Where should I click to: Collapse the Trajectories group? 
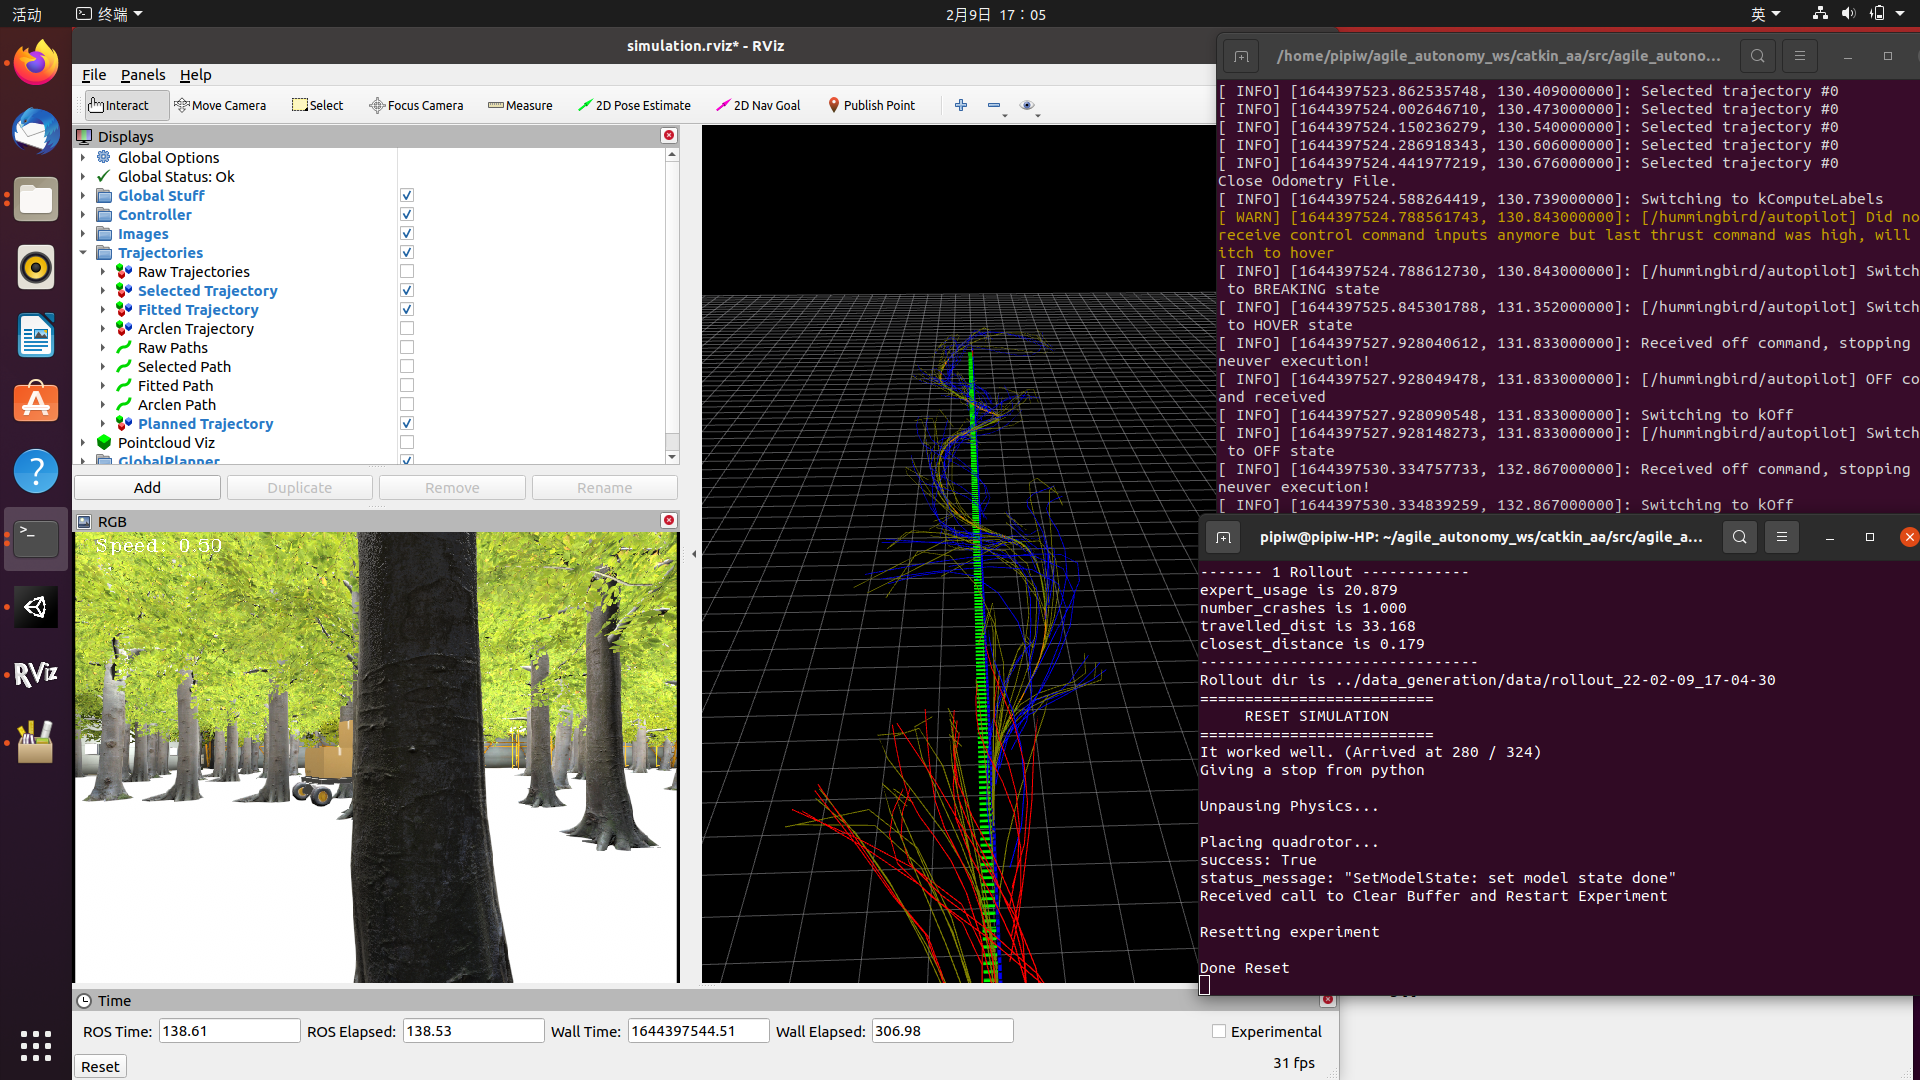point(83,253)
